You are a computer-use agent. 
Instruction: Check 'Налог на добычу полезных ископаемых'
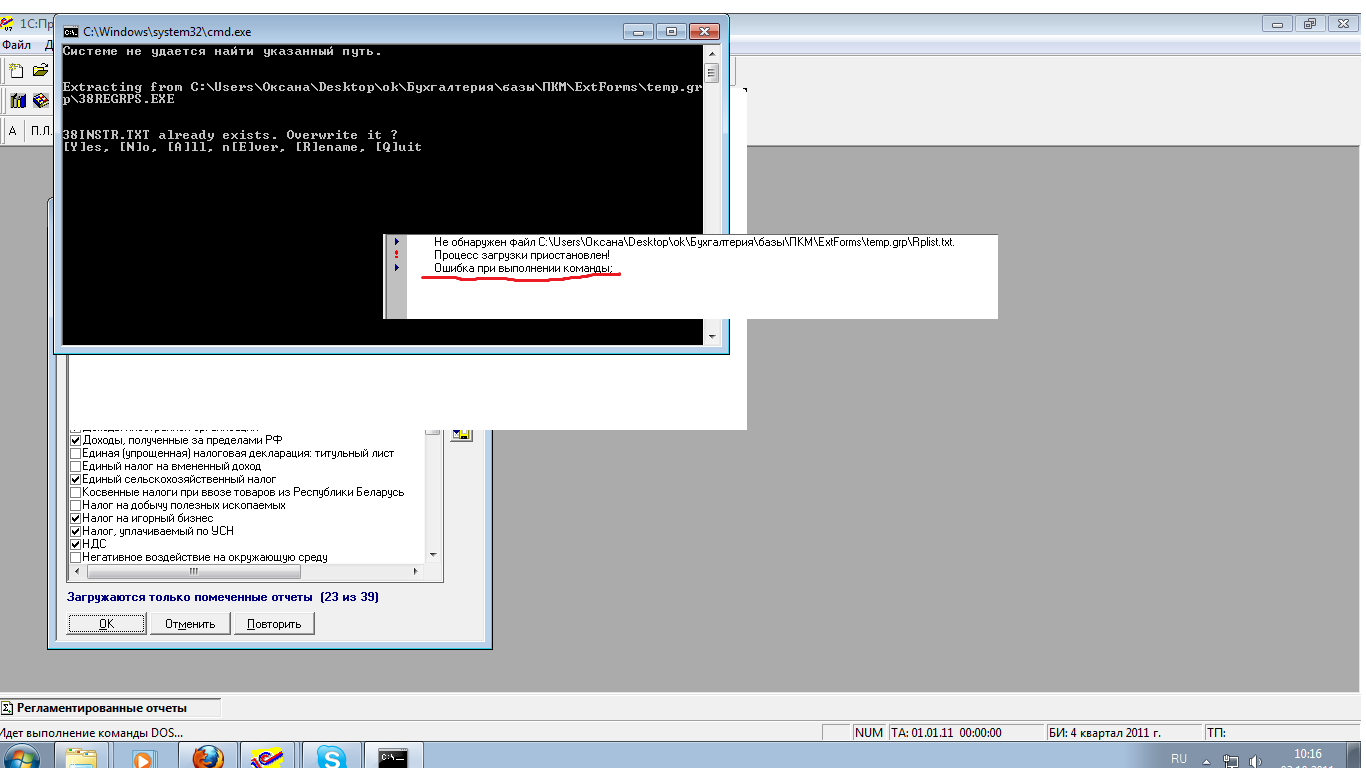click(x=75, y=505)
